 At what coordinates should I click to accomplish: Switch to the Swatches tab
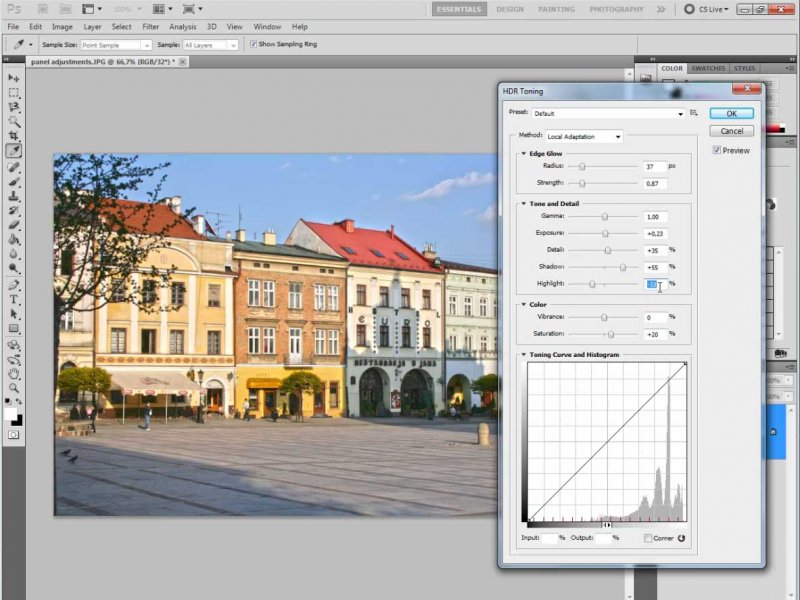pos(708,69)
